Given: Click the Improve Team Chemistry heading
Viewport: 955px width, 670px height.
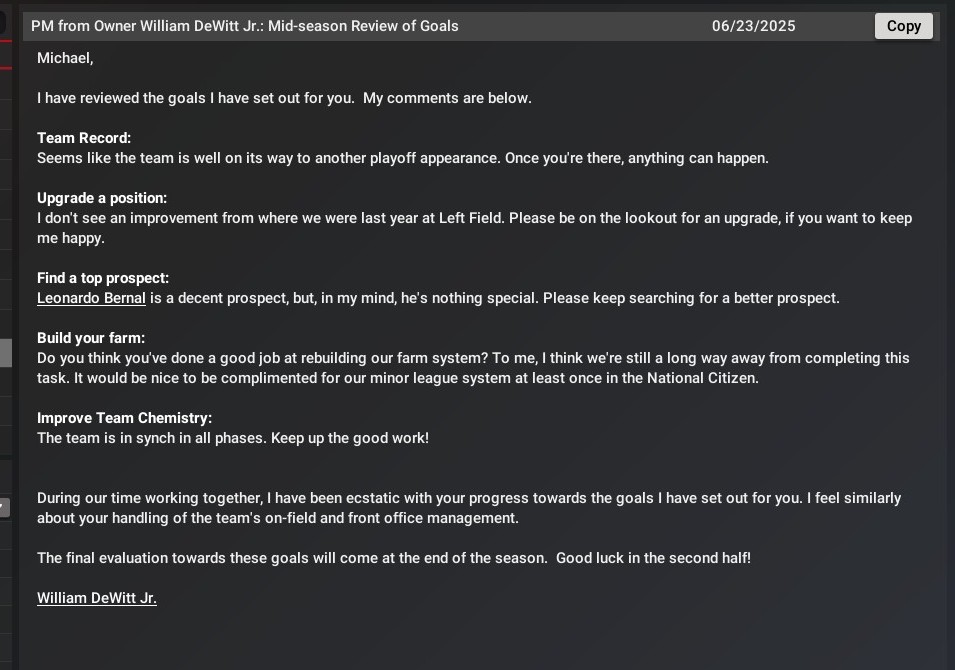Looking at the screenshot, I should click(125, 418).
